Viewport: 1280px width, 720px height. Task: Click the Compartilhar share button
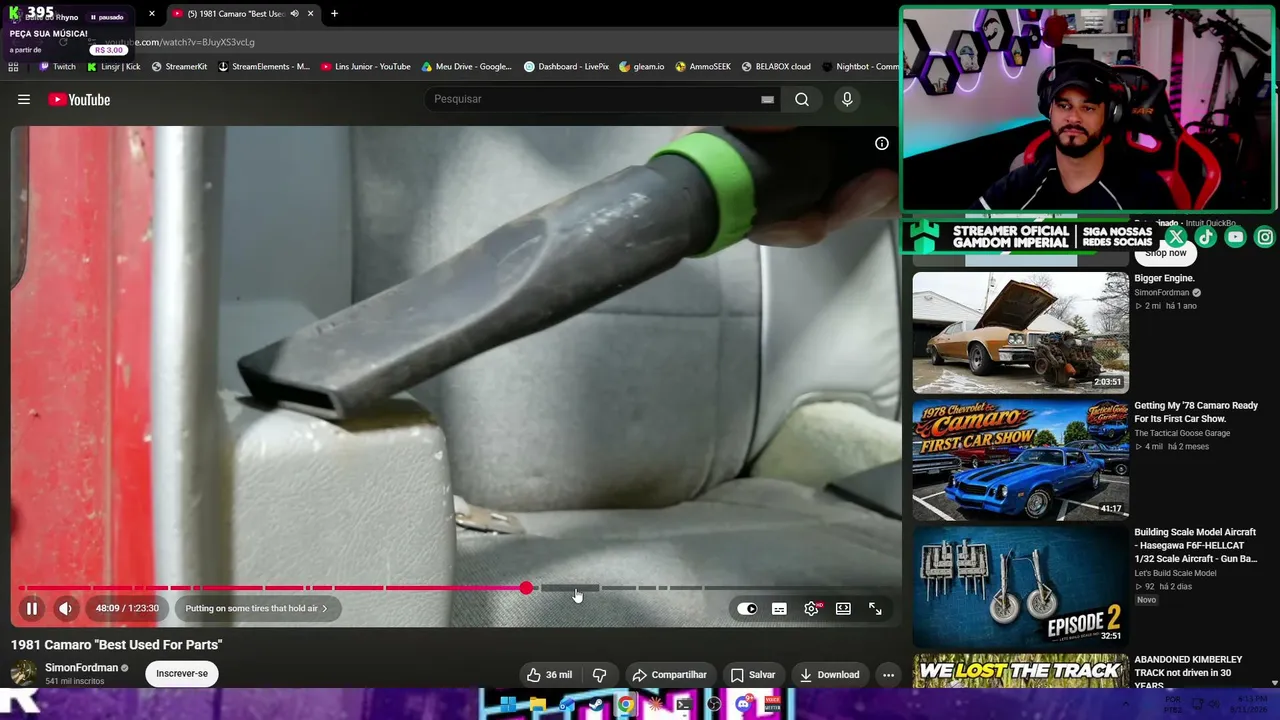click(x=669, y=675)
